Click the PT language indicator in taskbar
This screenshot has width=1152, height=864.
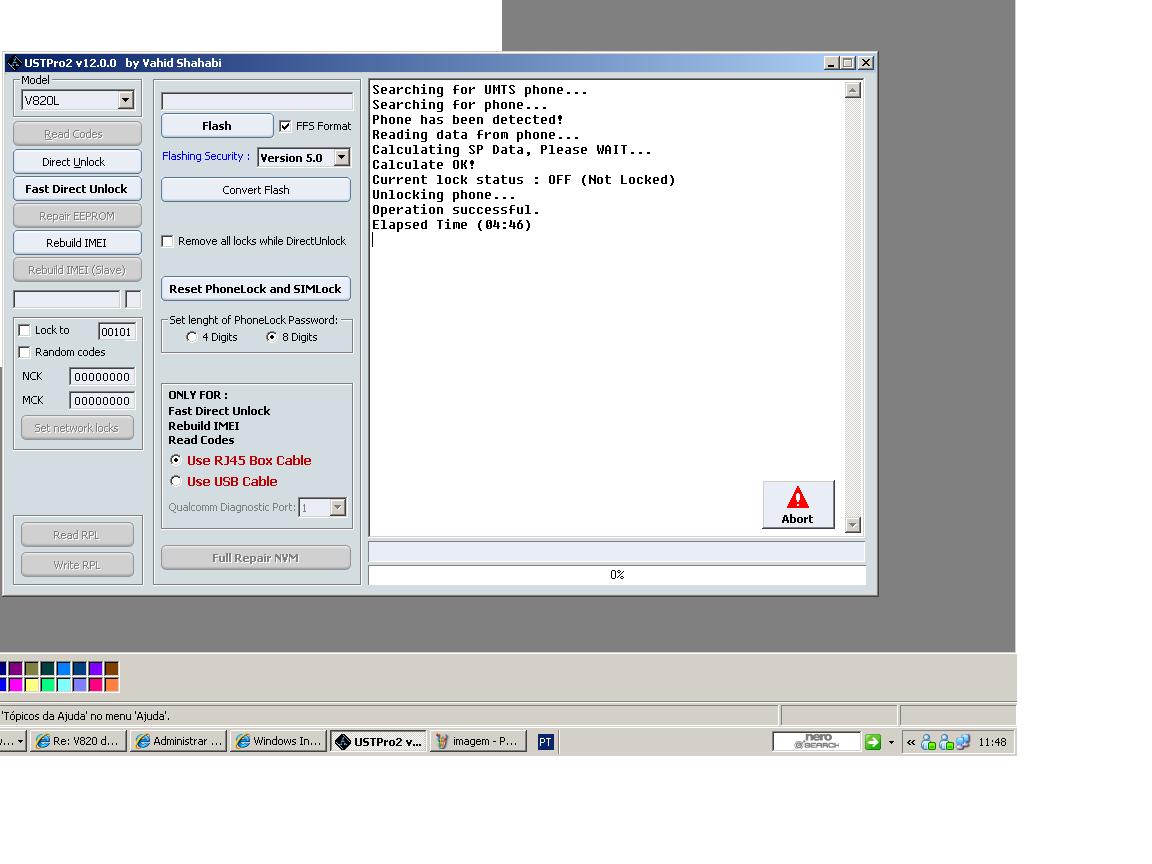click(x=545, y=742)
